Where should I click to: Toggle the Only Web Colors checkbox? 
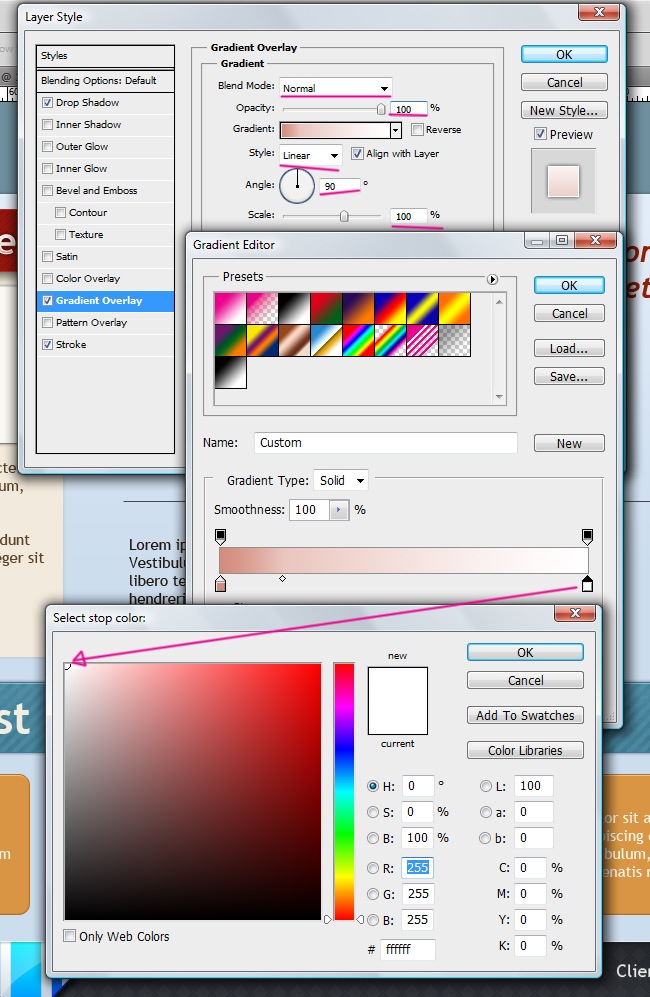click(x=69, y=936)
